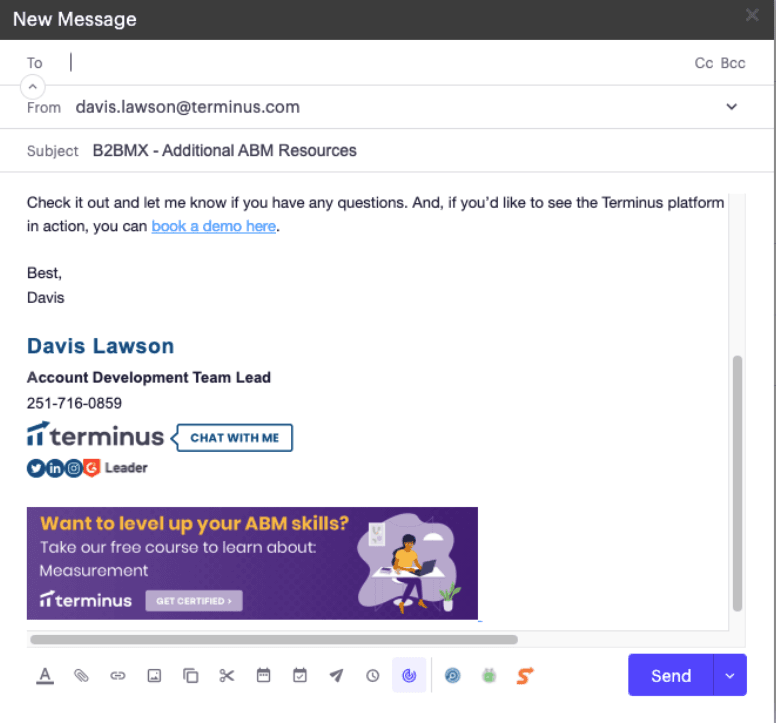This screenshot has width=776, height=723.
Task: Expand the From address dropdown
Action: pyautogui.click(x=731, y=107)
